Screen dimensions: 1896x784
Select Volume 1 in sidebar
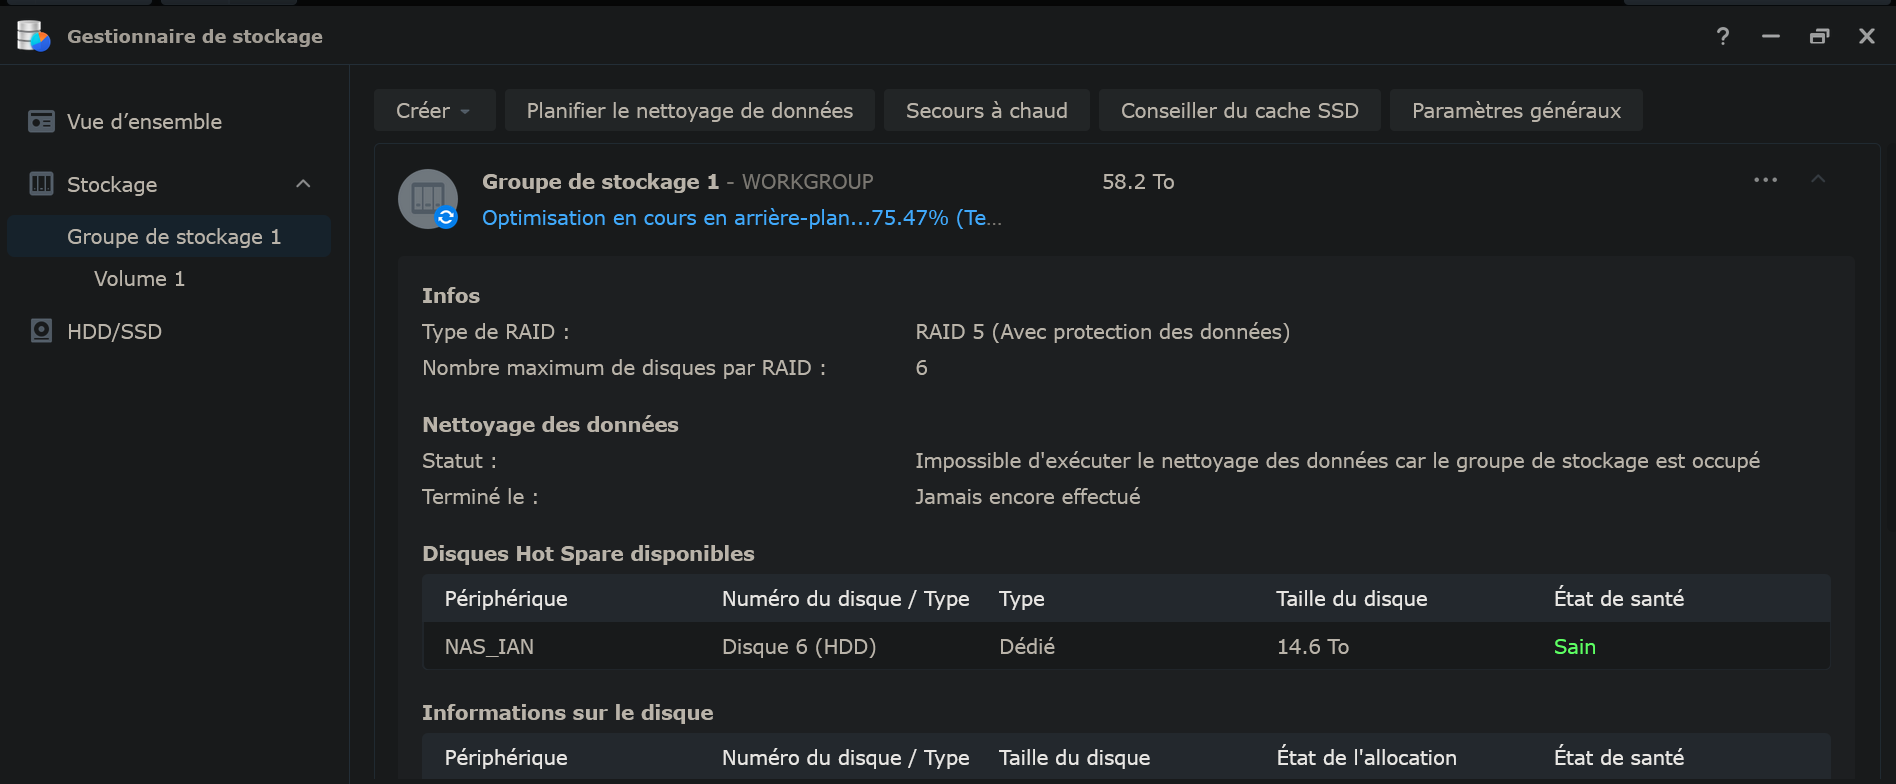139,279
